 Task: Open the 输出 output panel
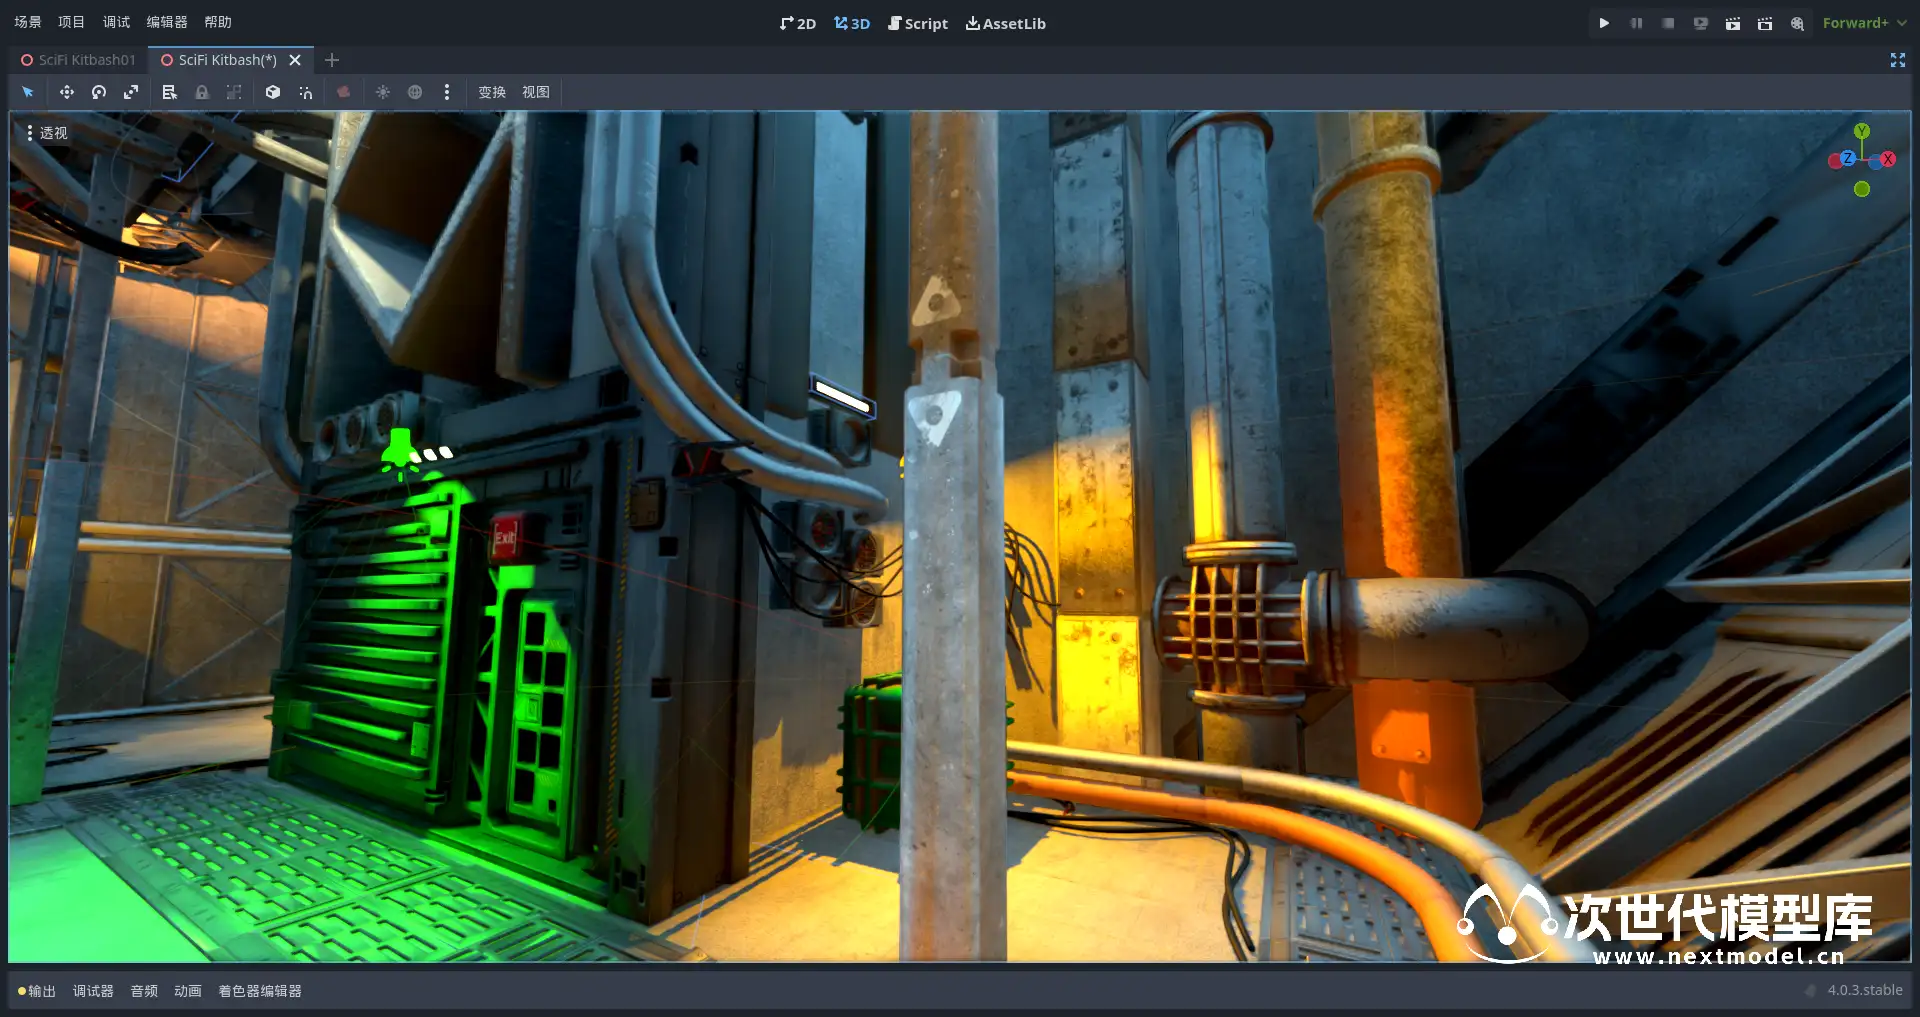point(36,991)
